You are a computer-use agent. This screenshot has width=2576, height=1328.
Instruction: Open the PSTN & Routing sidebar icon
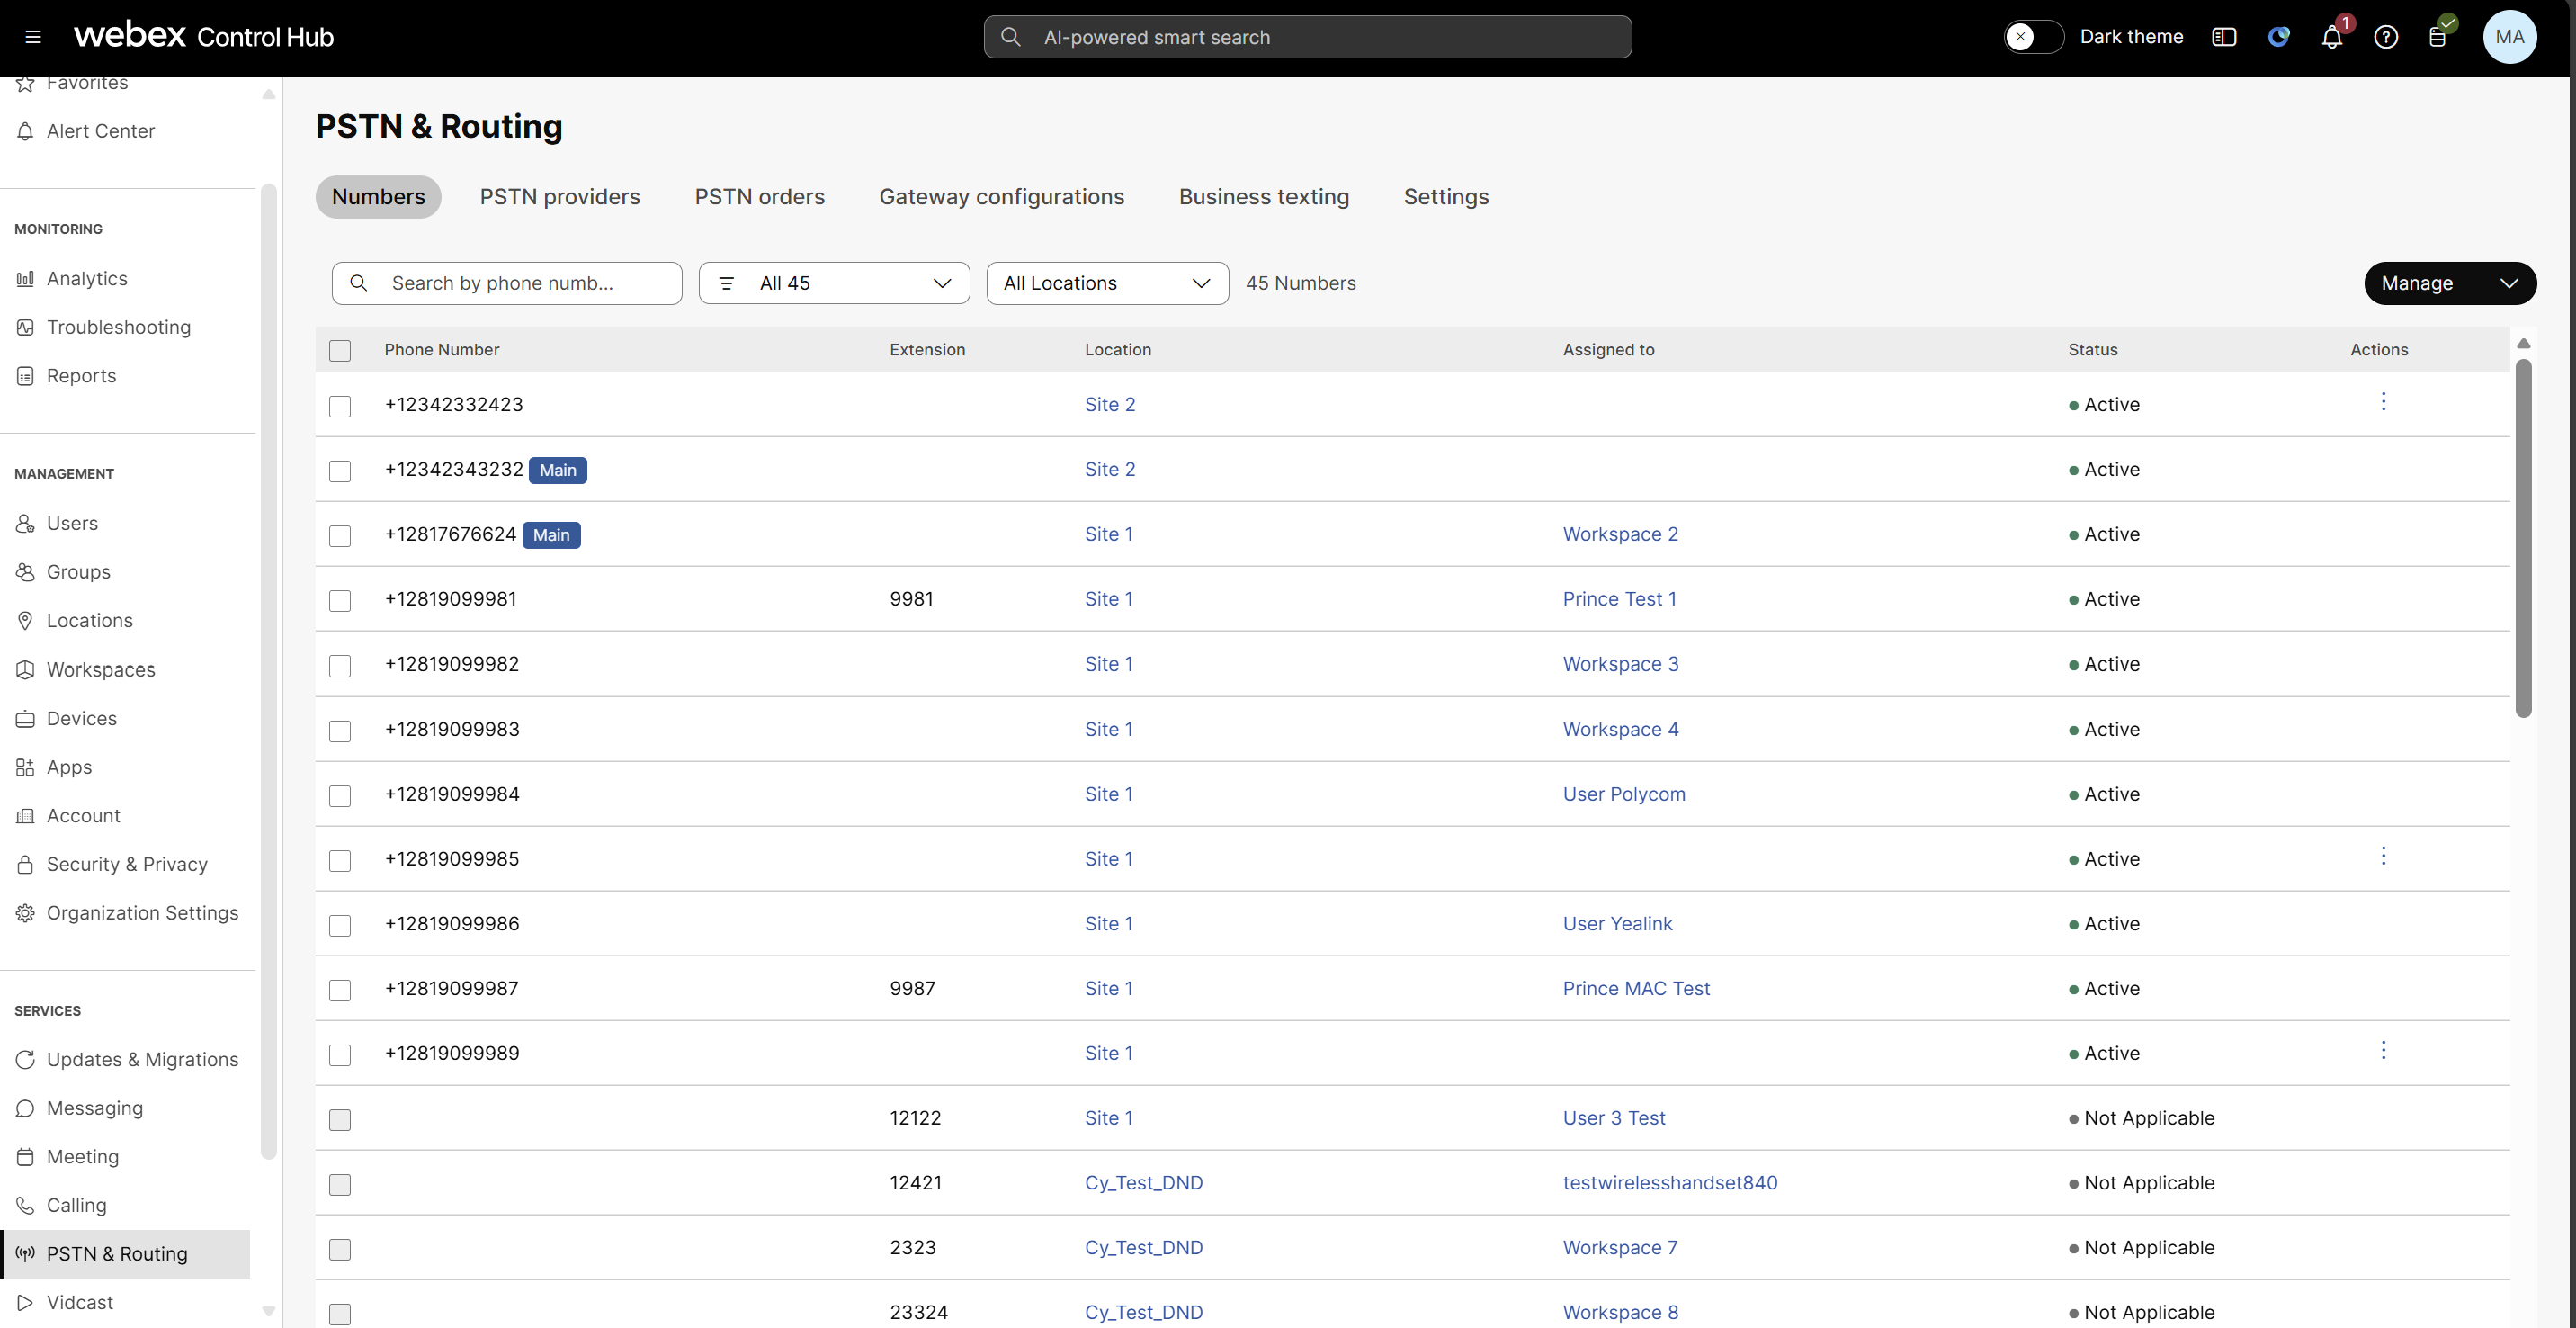tap(26, 1253)
